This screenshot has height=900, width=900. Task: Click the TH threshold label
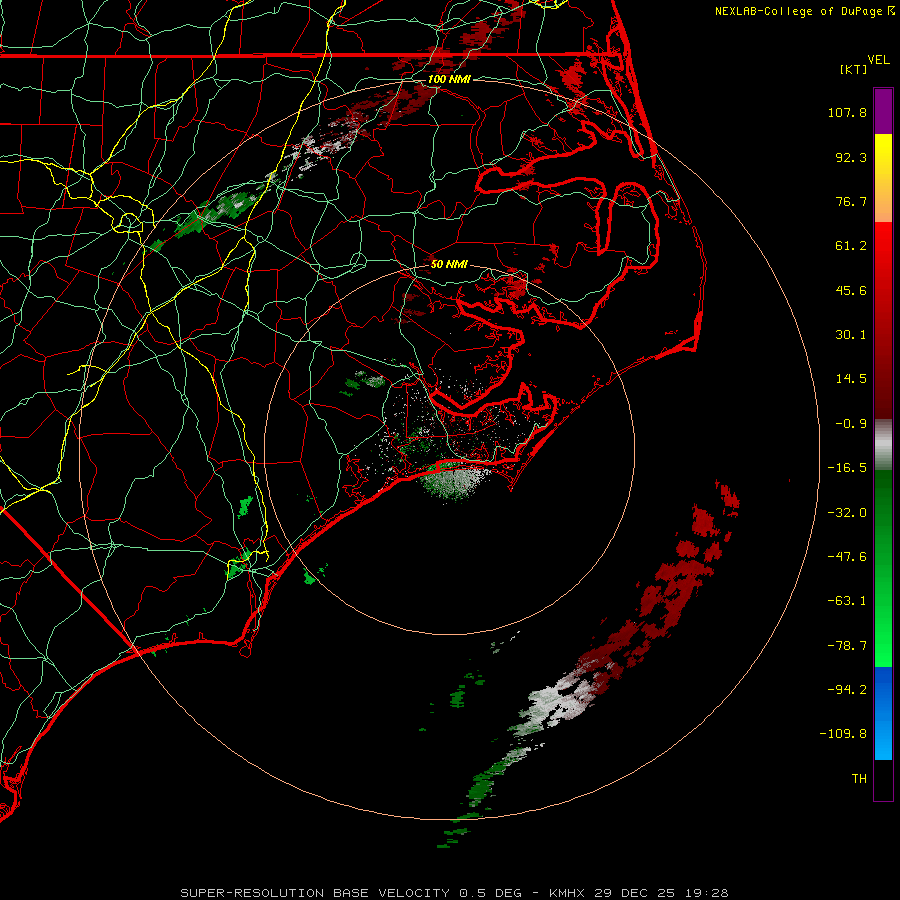click(859, 778)
